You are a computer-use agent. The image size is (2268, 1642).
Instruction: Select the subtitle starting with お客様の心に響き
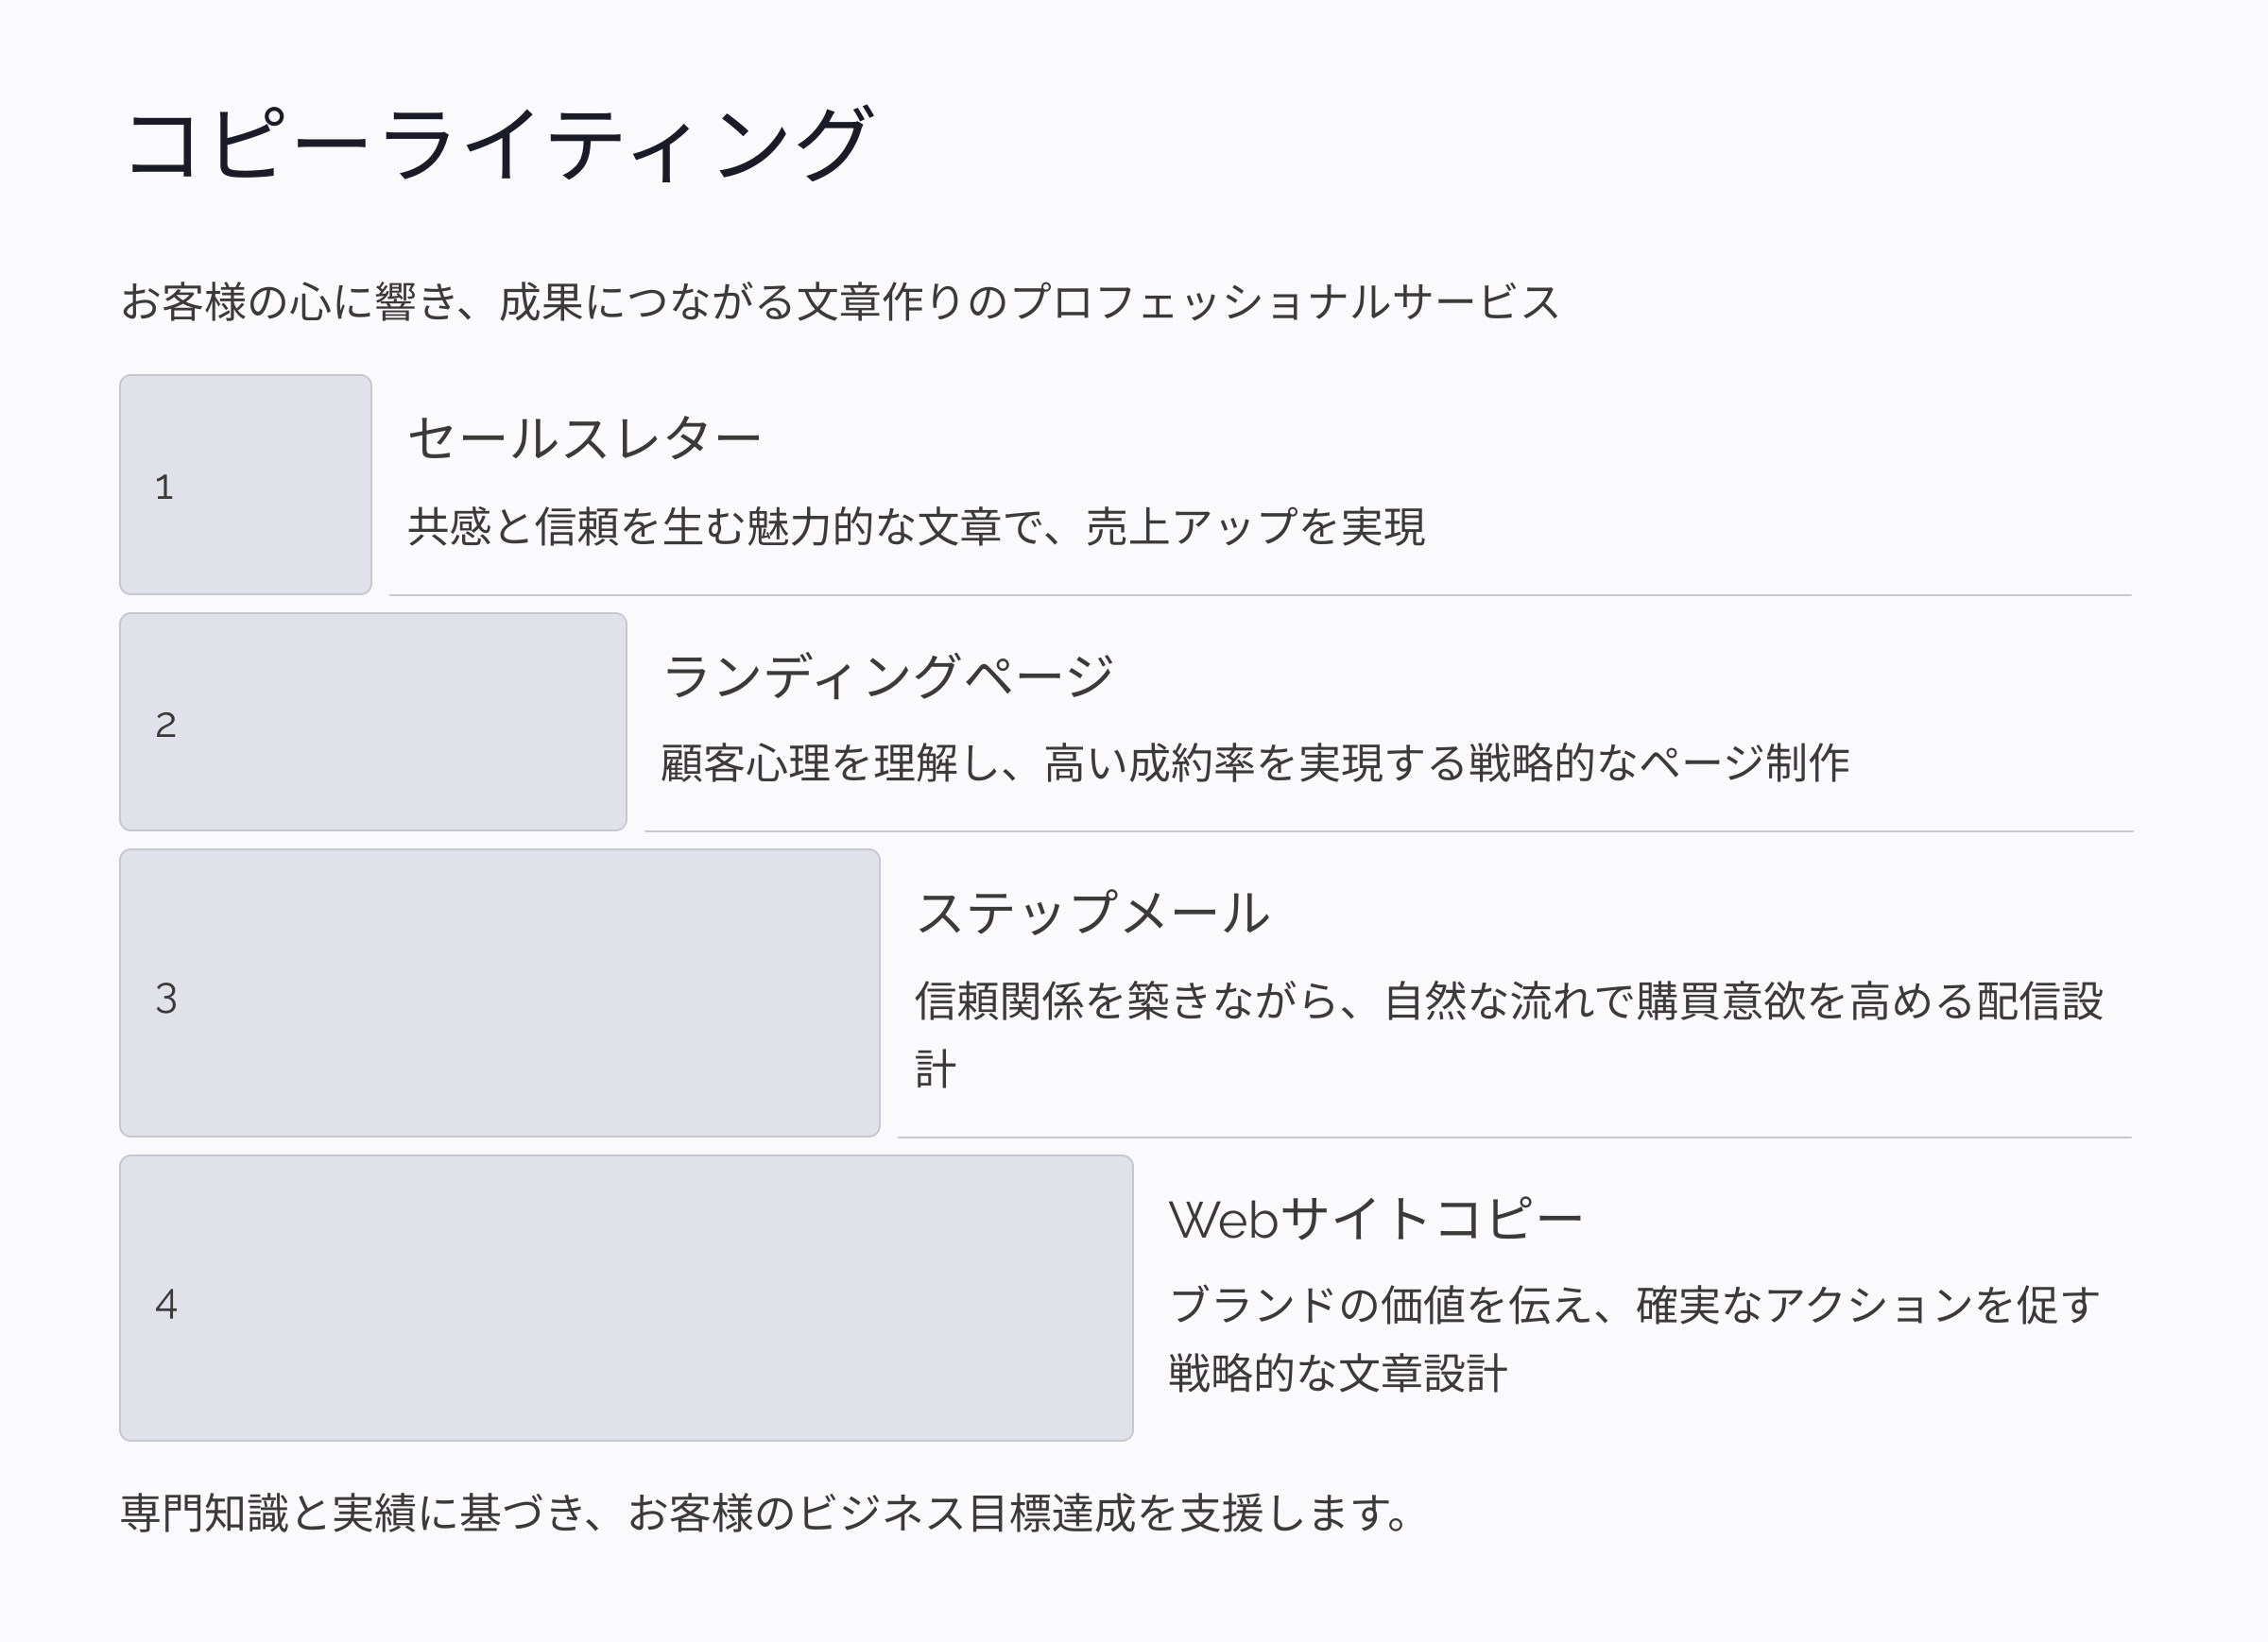coord(839,302)
